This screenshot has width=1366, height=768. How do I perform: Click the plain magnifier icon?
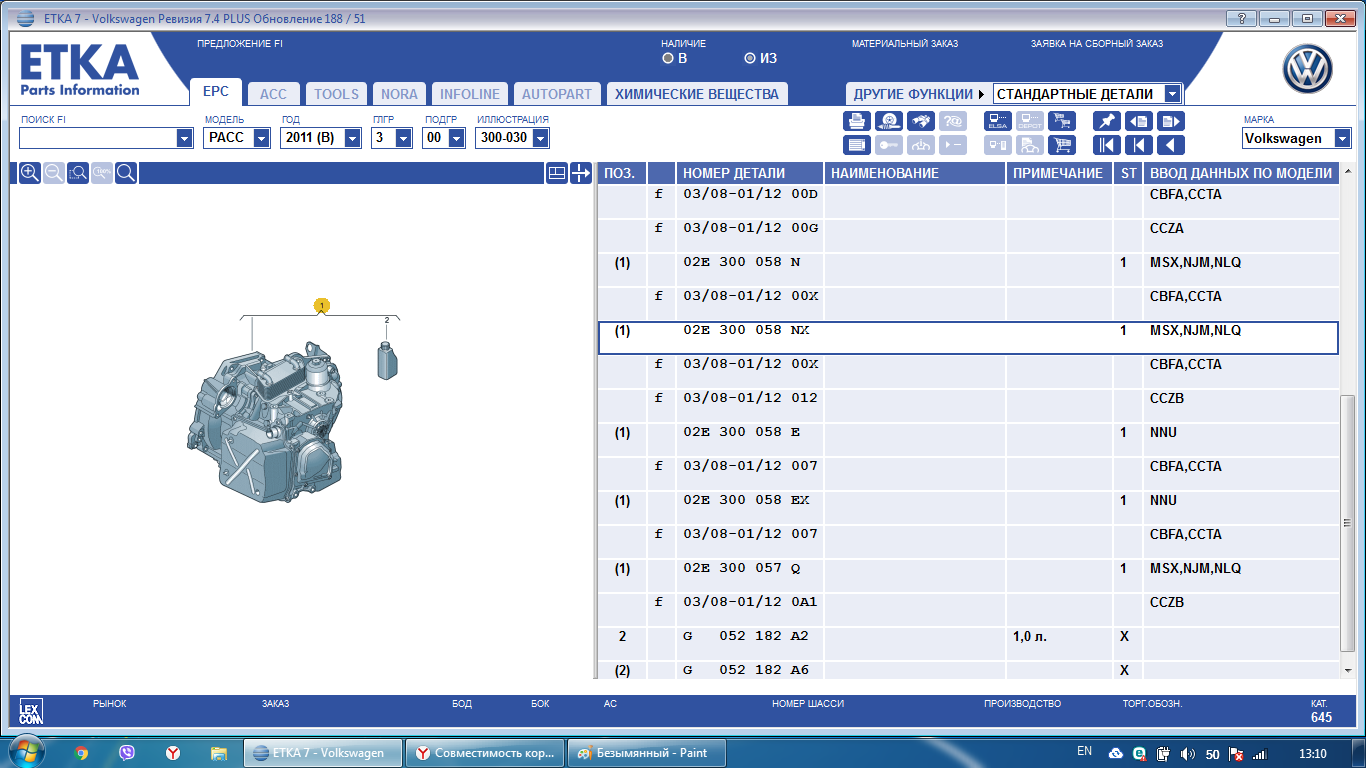(x=126, y=173)
